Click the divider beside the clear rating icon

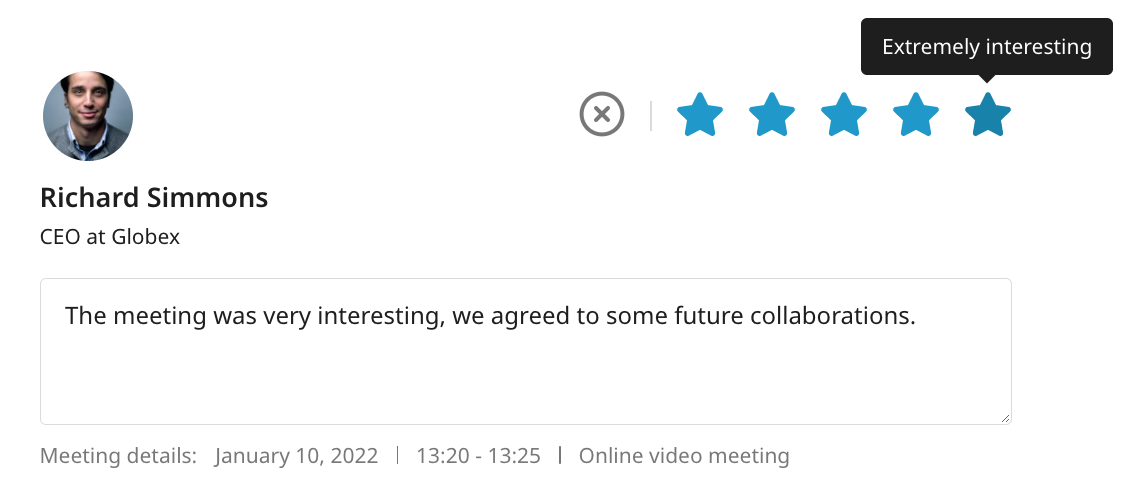click(x=651, y=116)
